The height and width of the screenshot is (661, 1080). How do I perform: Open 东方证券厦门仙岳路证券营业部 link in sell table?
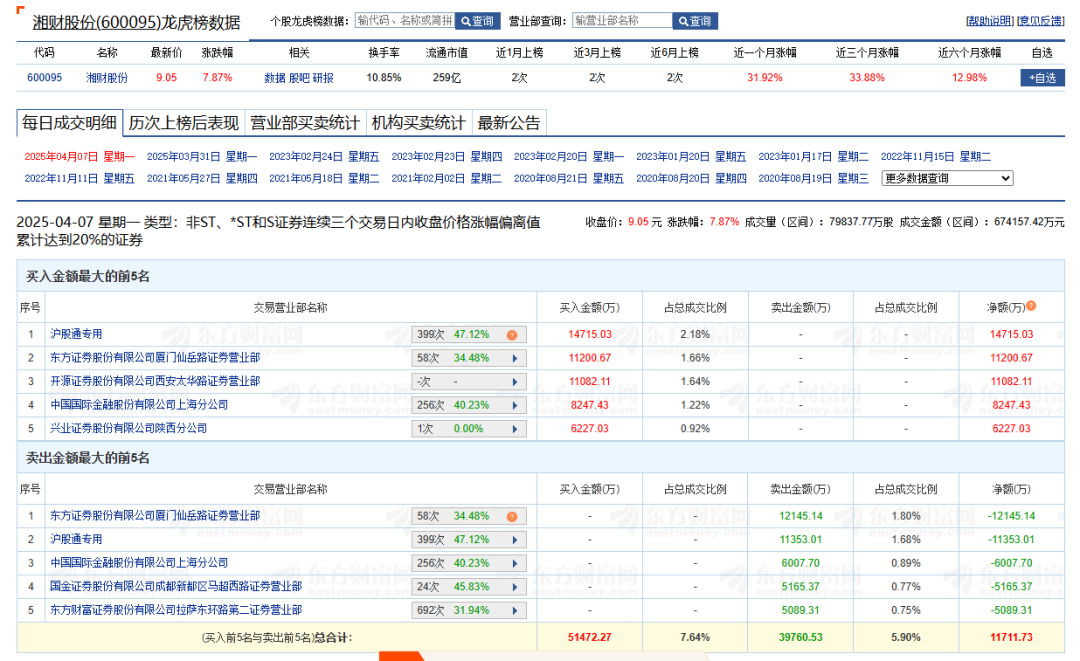(155, 516)
